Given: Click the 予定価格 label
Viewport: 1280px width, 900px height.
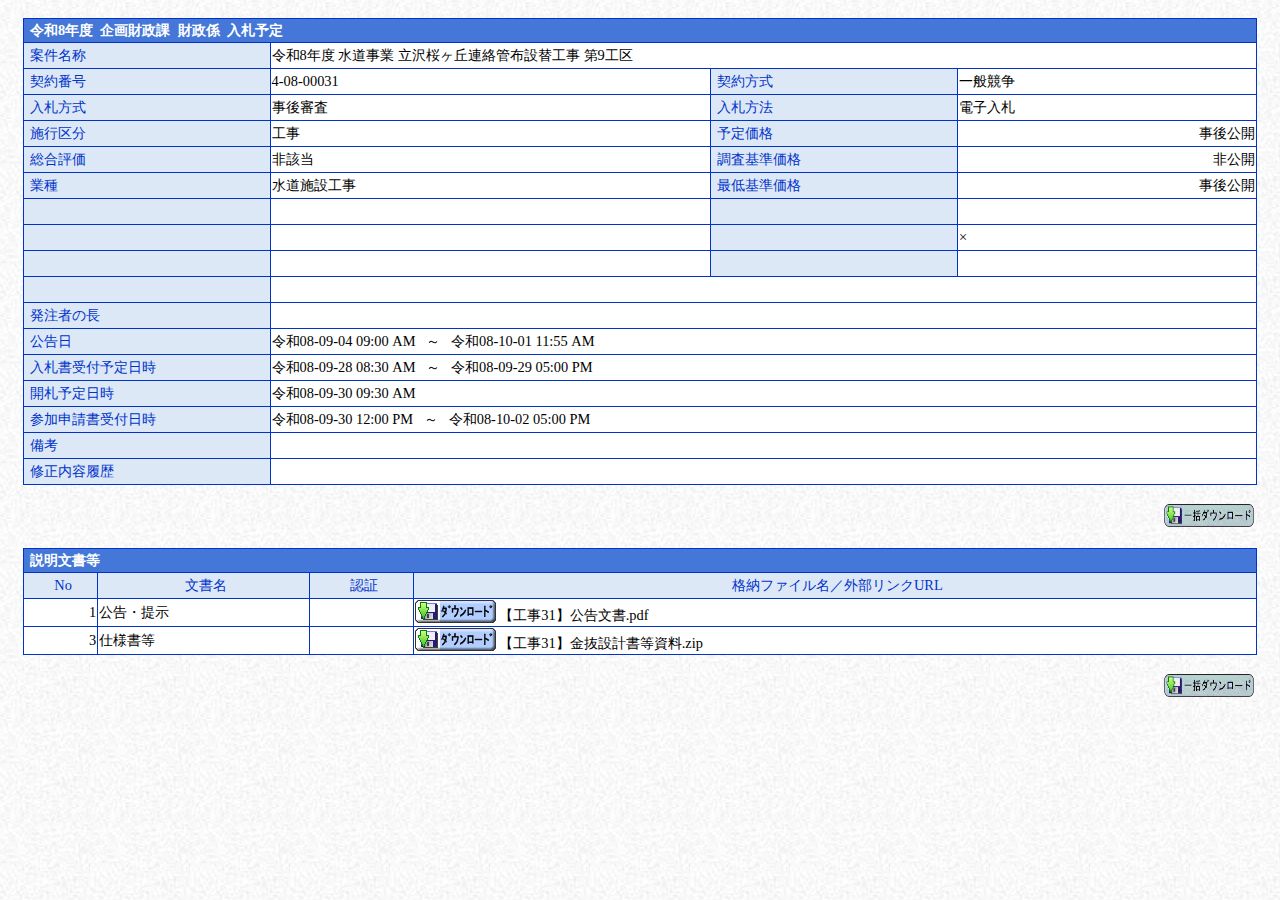Looking at the screenshot, I should point(745,134).
